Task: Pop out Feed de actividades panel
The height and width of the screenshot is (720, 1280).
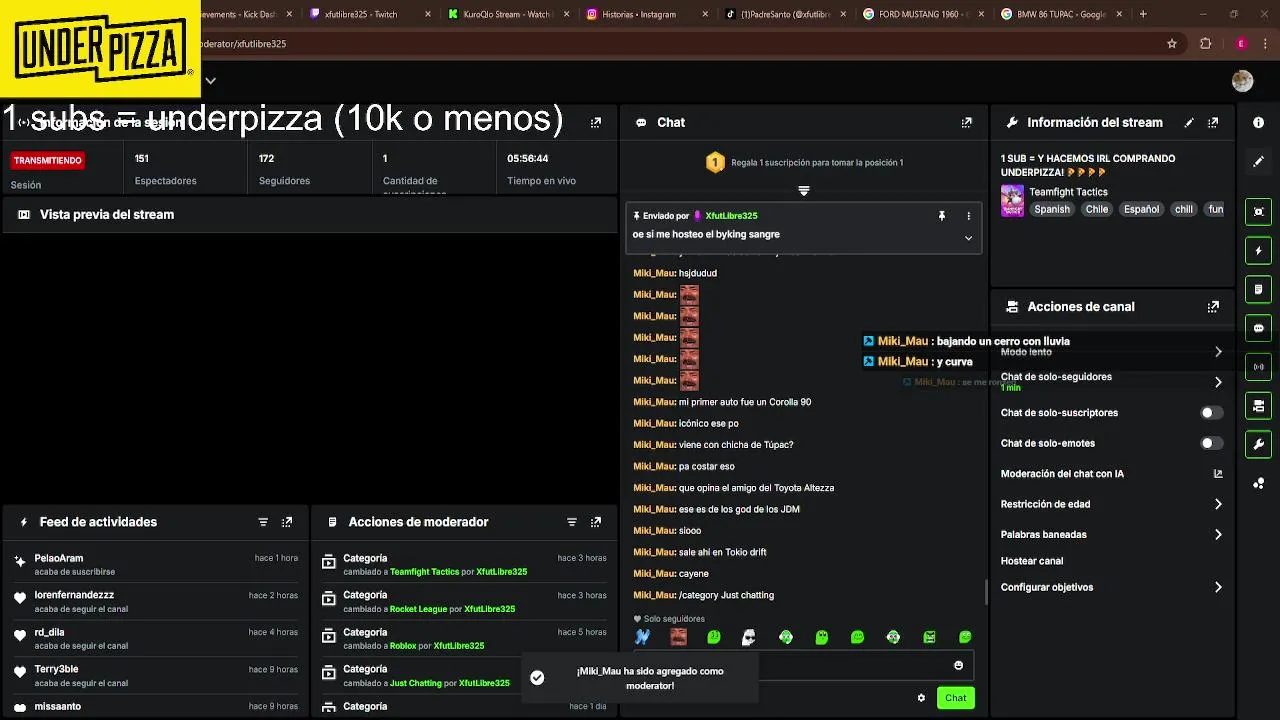Action: pyautogui.click(x=287, y=522)
